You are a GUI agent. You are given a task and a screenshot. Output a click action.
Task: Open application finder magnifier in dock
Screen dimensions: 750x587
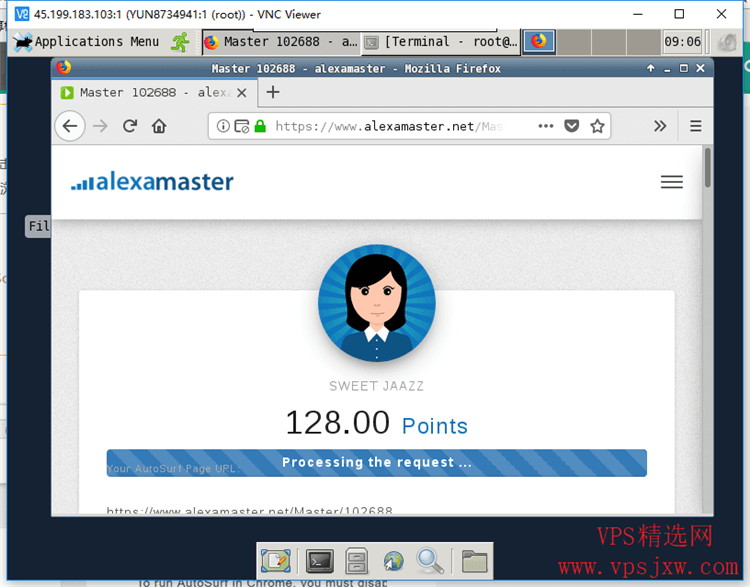430,561
